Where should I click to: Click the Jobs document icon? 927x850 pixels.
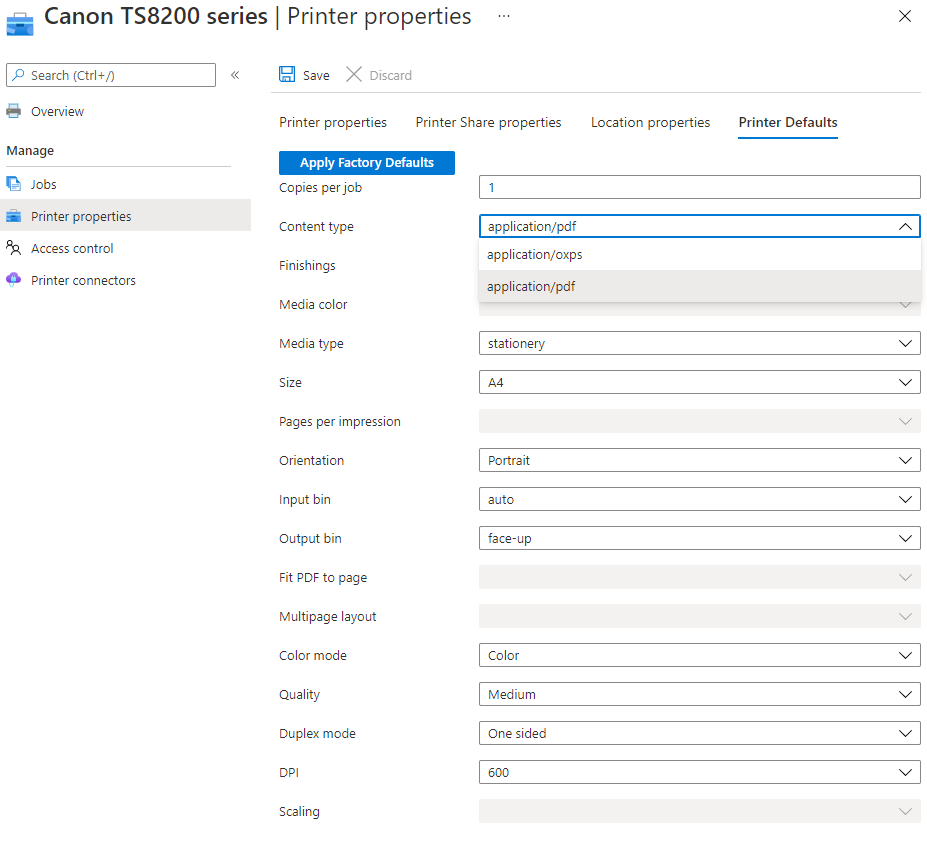[x=14, y=184]
